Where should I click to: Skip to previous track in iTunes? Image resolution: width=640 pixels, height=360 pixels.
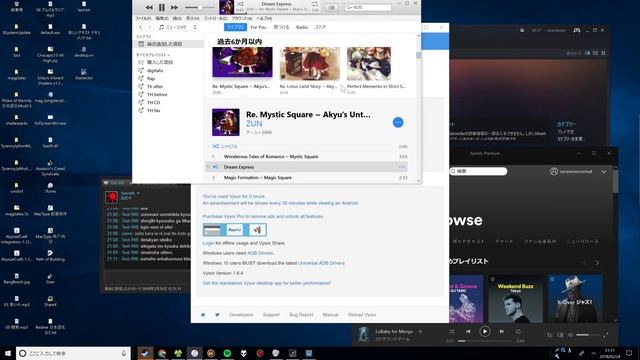point(149,7)
